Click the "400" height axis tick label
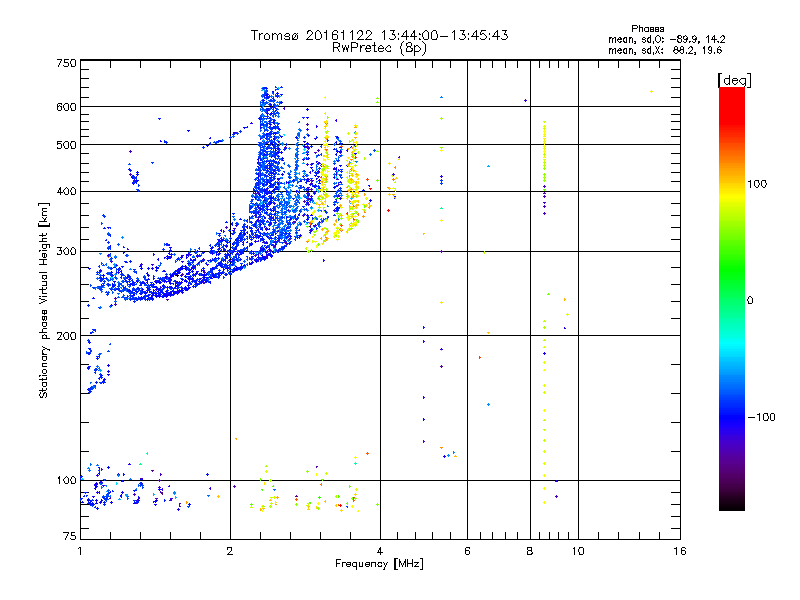This screenshot has width=800, height=600. 66,191
